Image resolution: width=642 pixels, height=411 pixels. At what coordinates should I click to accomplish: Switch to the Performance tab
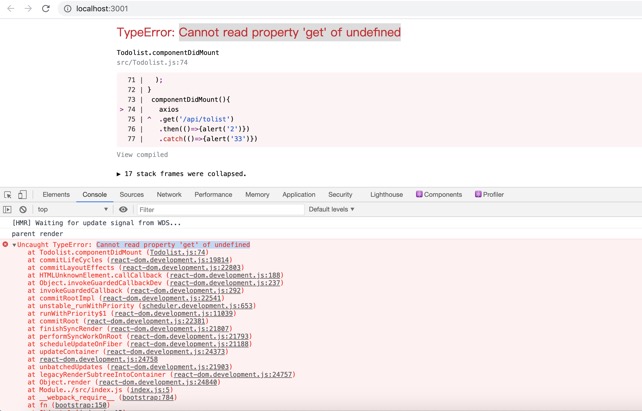[x=213, y=195]
